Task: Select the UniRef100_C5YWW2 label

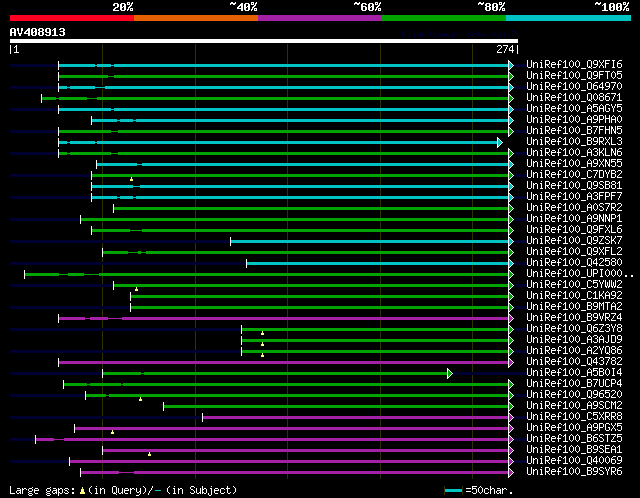Action: tap(574, 285)
